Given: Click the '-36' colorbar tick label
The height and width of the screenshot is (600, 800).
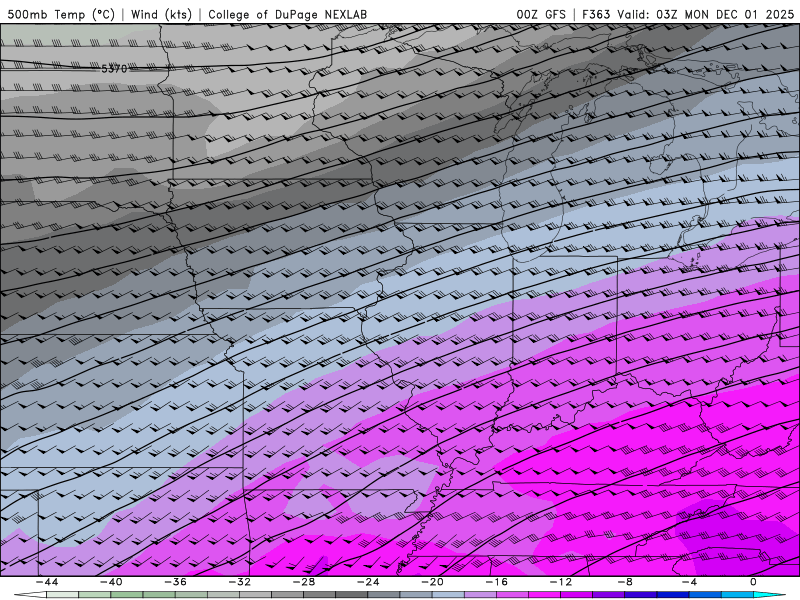Looking at the screenshot, I should point(175,582).
